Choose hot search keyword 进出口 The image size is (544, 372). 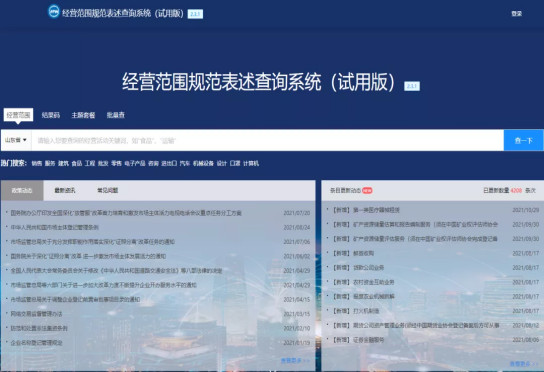[169, 163]
